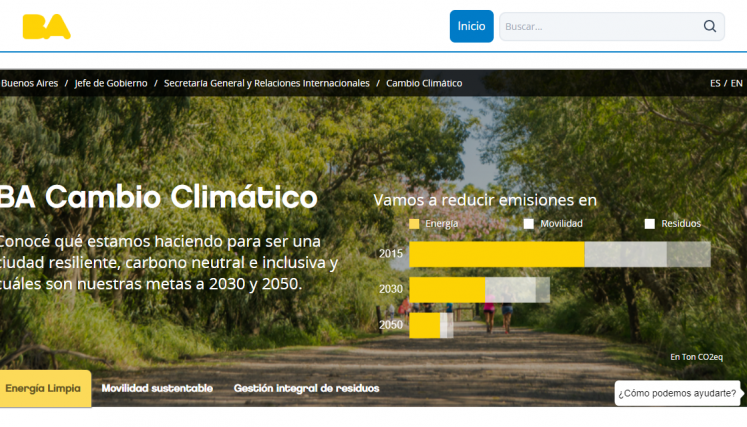This screenshot has height=427, width=747.
Task: Open Secretaría General y Relaciones Internacionales breadcrumb
Action: (x=267, y=83)
